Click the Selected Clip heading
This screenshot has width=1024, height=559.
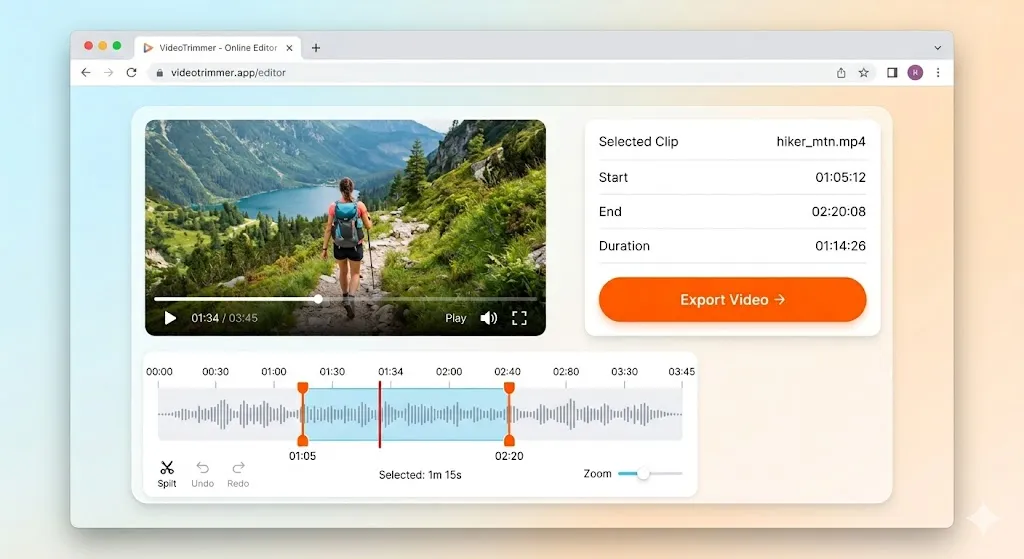[639, 142]
